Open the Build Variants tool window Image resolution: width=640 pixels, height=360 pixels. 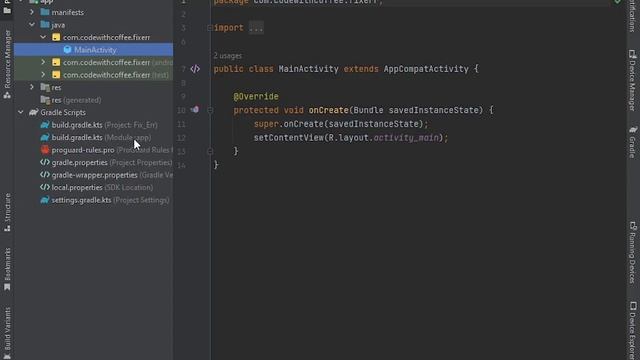pyautogui.click(x=7, y=333)
